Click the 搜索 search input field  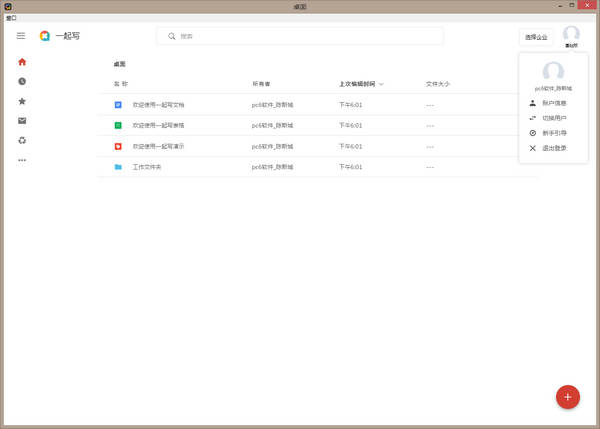300,36
